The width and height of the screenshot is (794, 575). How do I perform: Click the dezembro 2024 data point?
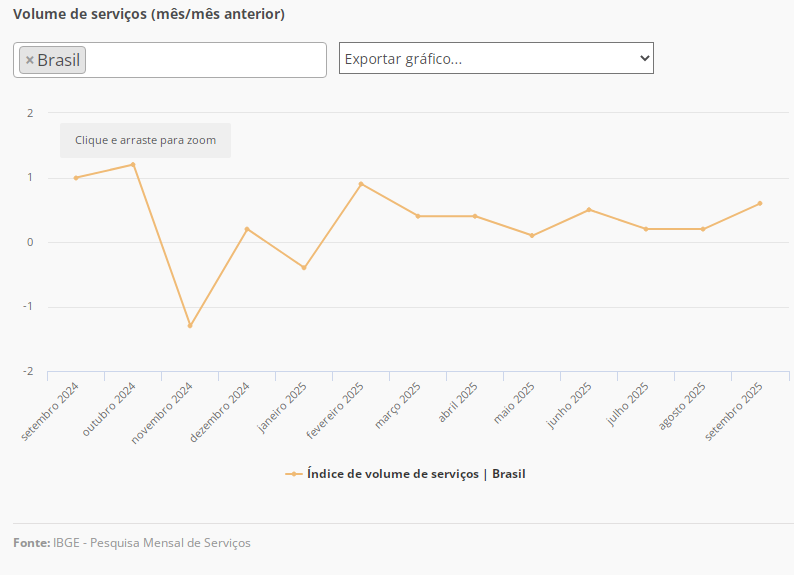coord(247,229)
